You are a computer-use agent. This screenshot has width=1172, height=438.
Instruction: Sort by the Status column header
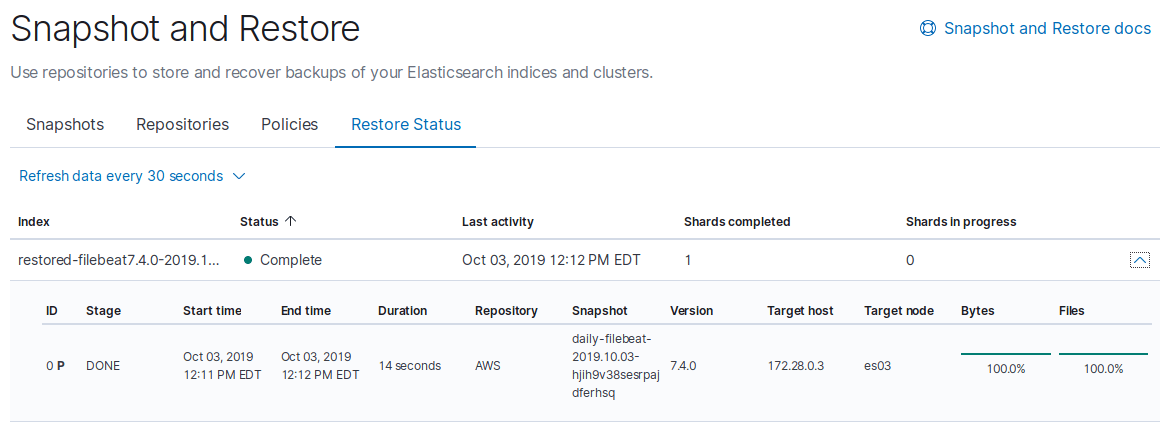click(259, 222)
